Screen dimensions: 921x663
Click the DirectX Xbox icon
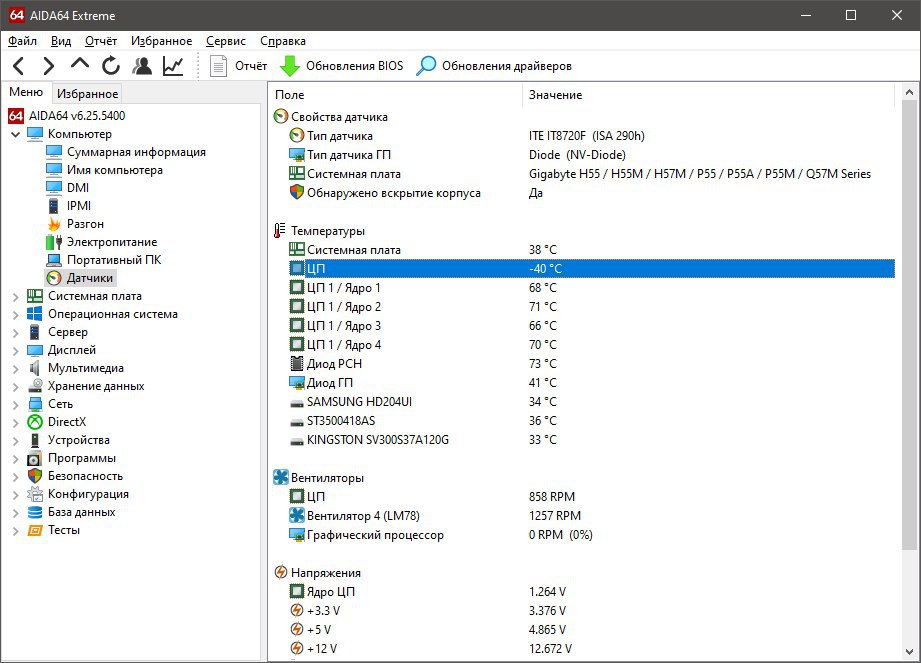[35, 422]
